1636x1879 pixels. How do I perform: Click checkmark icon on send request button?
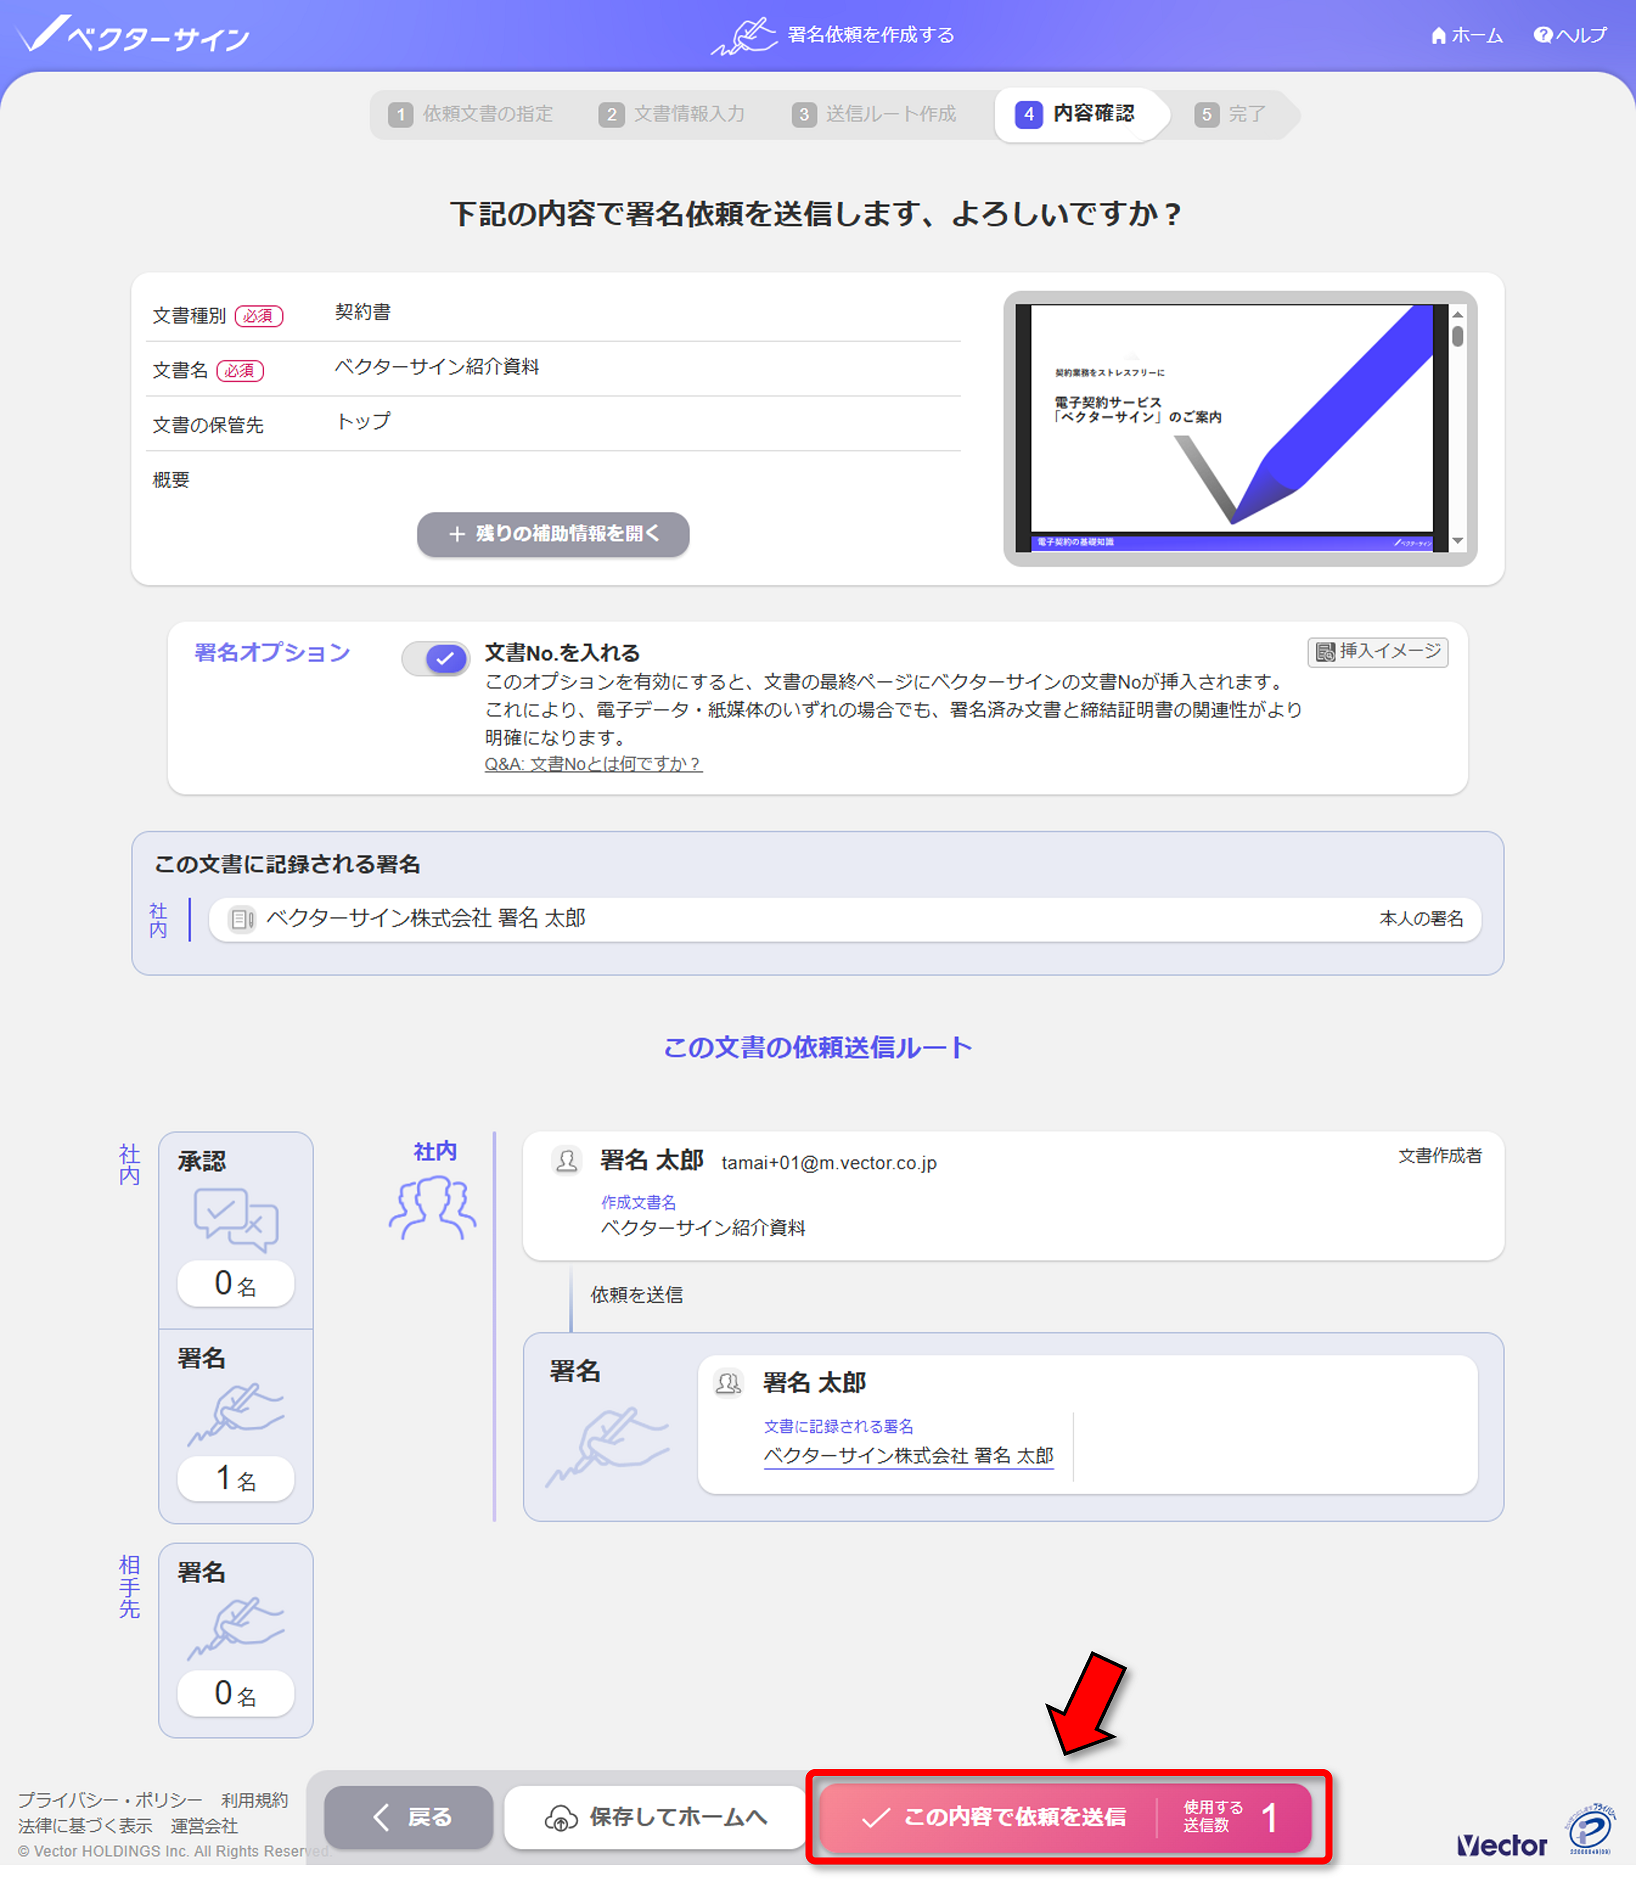[x=875, y=1818]
